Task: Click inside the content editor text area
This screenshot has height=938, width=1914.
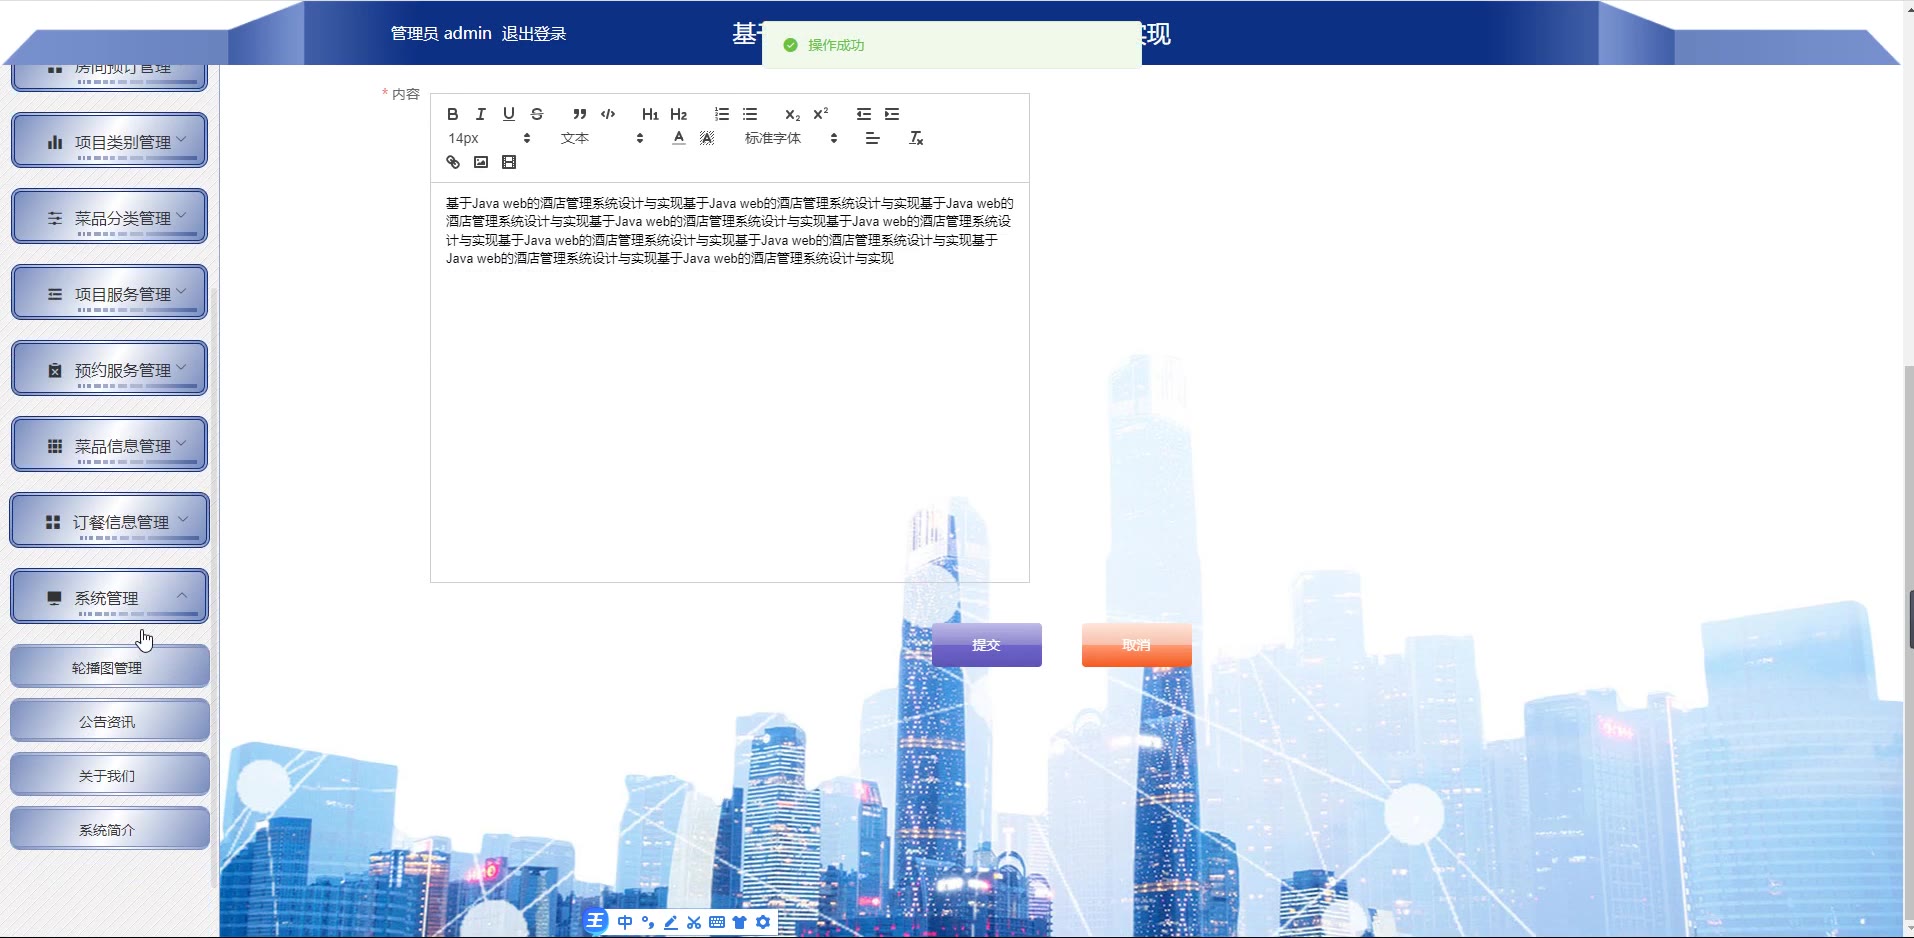Action: point(730,382)
